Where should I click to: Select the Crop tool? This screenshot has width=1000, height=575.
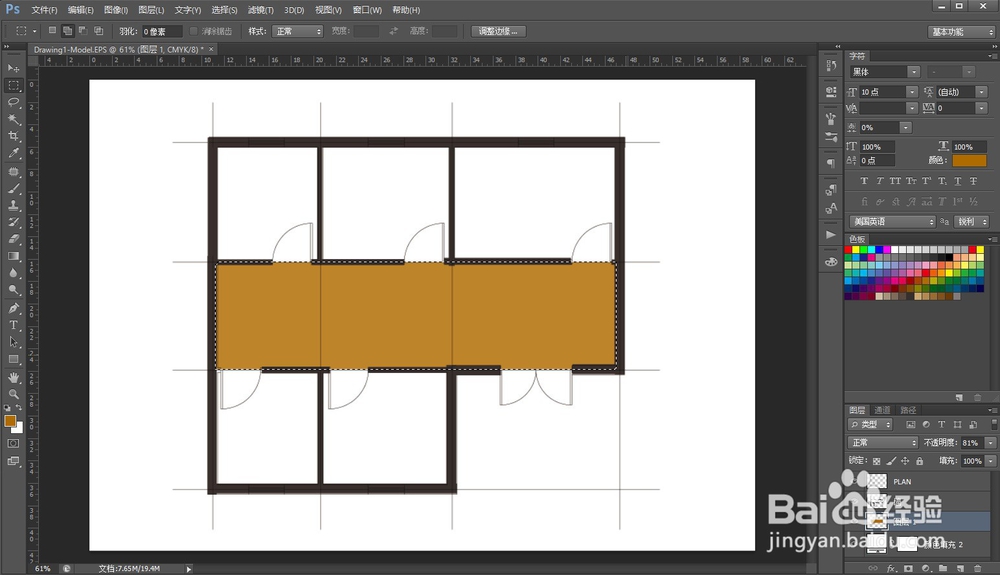(13, 136)
